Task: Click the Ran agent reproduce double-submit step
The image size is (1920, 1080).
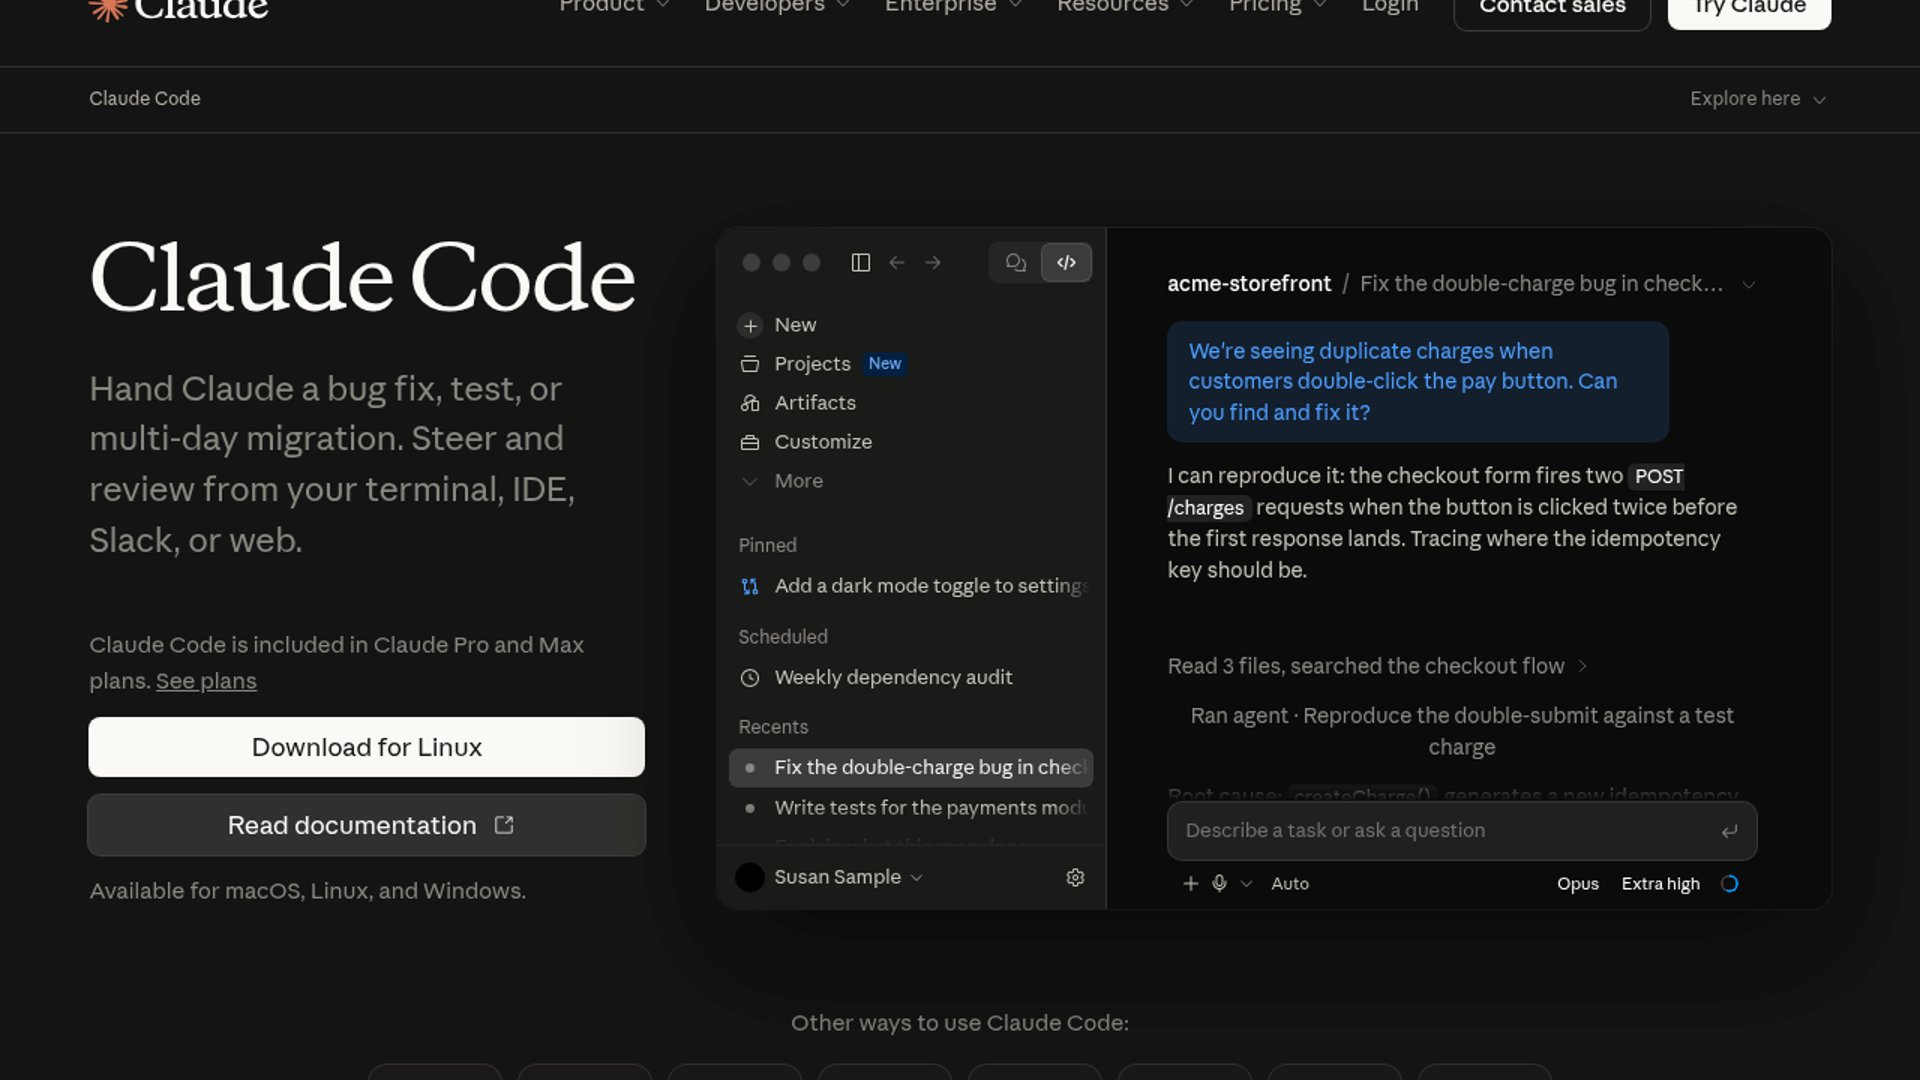Action: click(1461, 731)
